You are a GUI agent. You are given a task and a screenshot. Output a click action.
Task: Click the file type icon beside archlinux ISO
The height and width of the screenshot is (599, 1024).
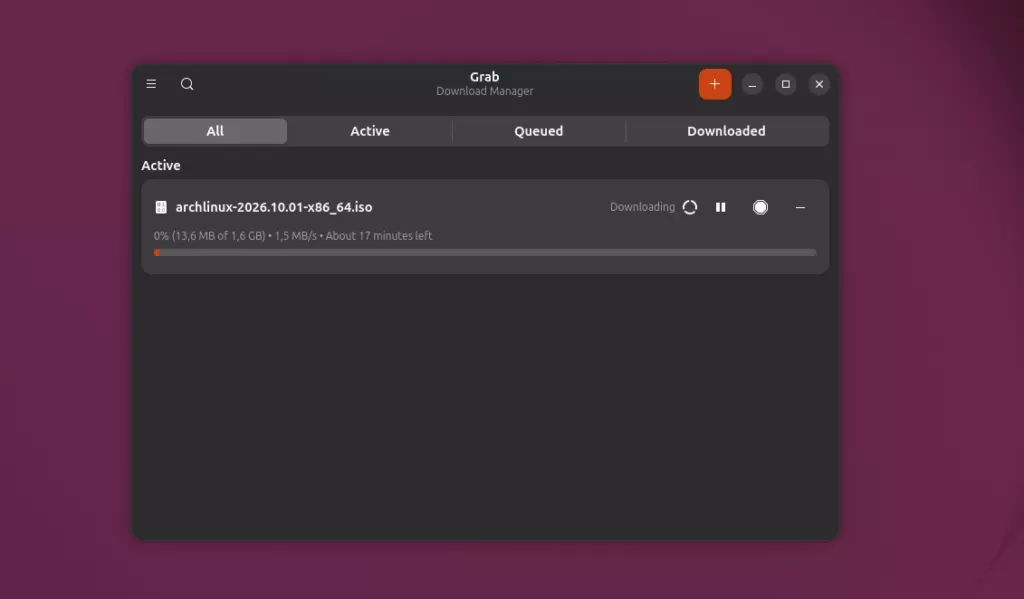pyautogui.click(x=161, y=207)
